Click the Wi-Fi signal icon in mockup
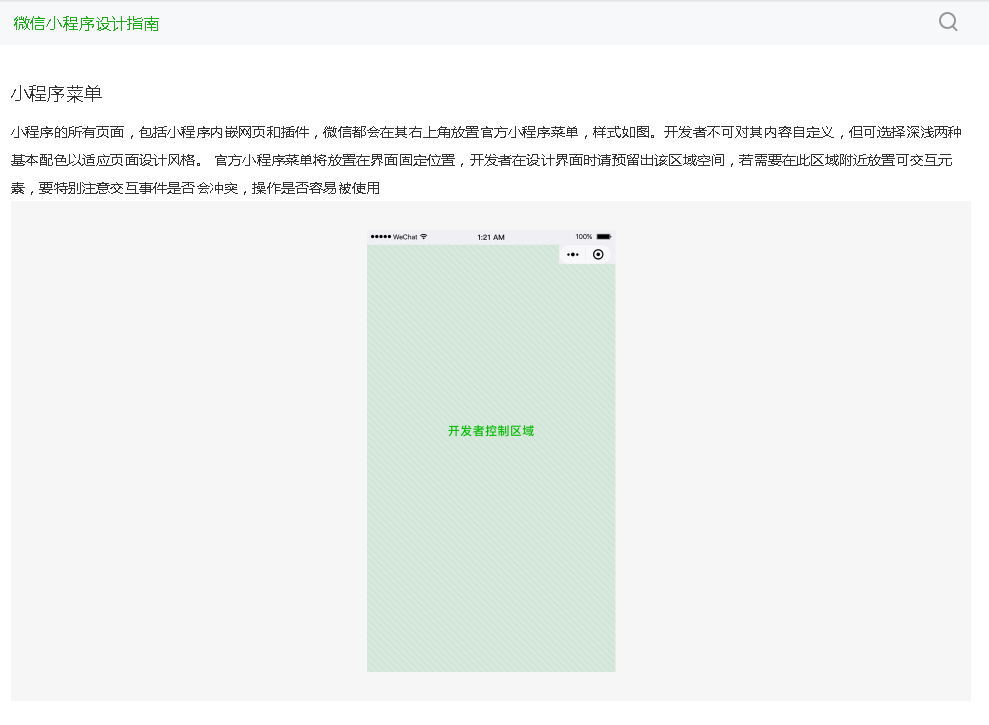Screen dimensions: 989x725 (424, 237)
